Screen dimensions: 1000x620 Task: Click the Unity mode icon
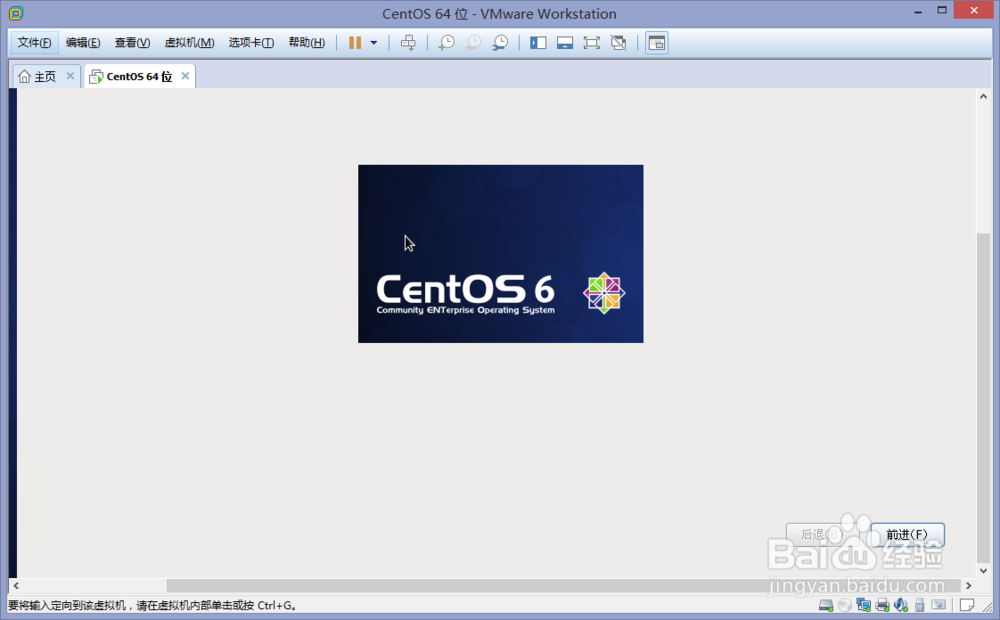tap(619, 43)
